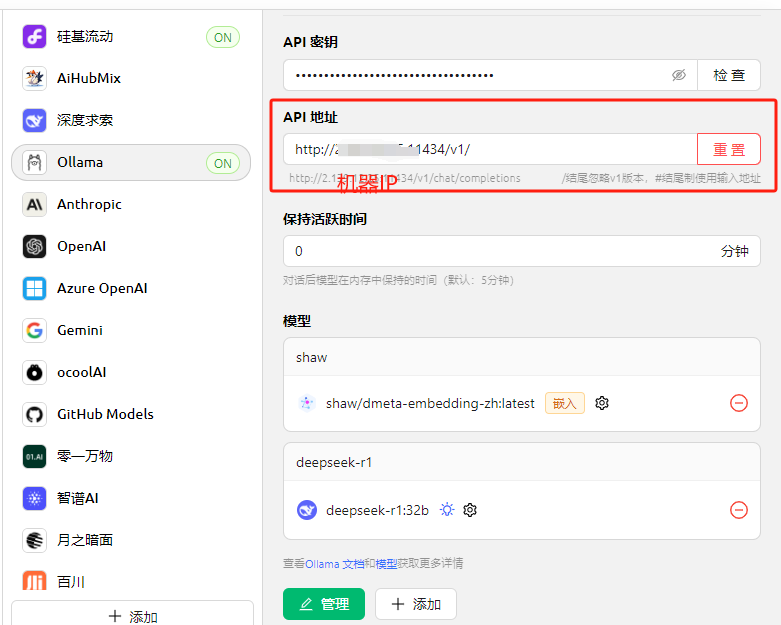Select 深度求索 provider in the sidebar
Image resolution: width=781 pixels, height=625 pixels.
click(x=131, y=121)
